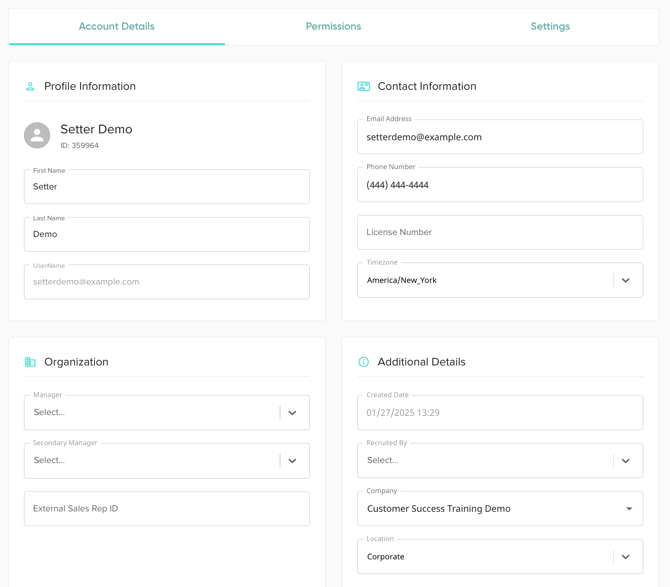670x587 pixels.
Task: Click the Last Name field
Action: [166, 235]
